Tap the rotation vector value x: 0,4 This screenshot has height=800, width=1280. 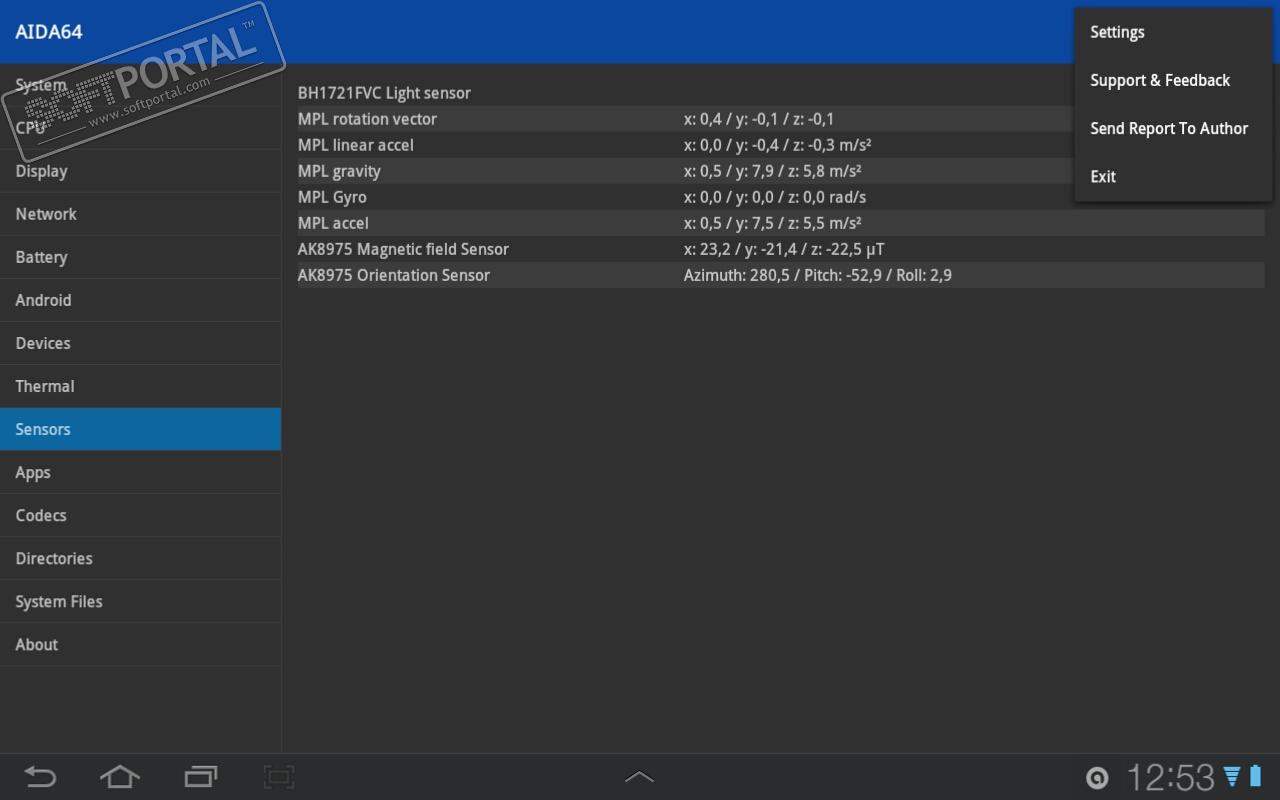coord(759,119)
